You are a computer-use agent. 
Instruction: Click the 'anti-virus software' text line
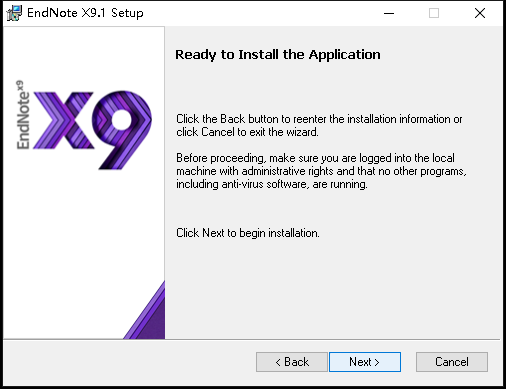272,184
